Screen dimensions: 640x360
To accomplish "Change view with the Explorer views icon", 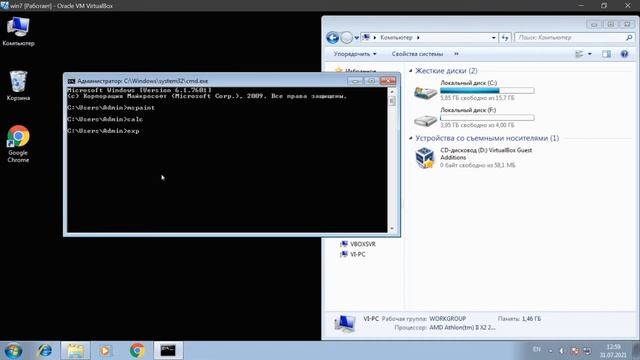I will click(579, 54).
